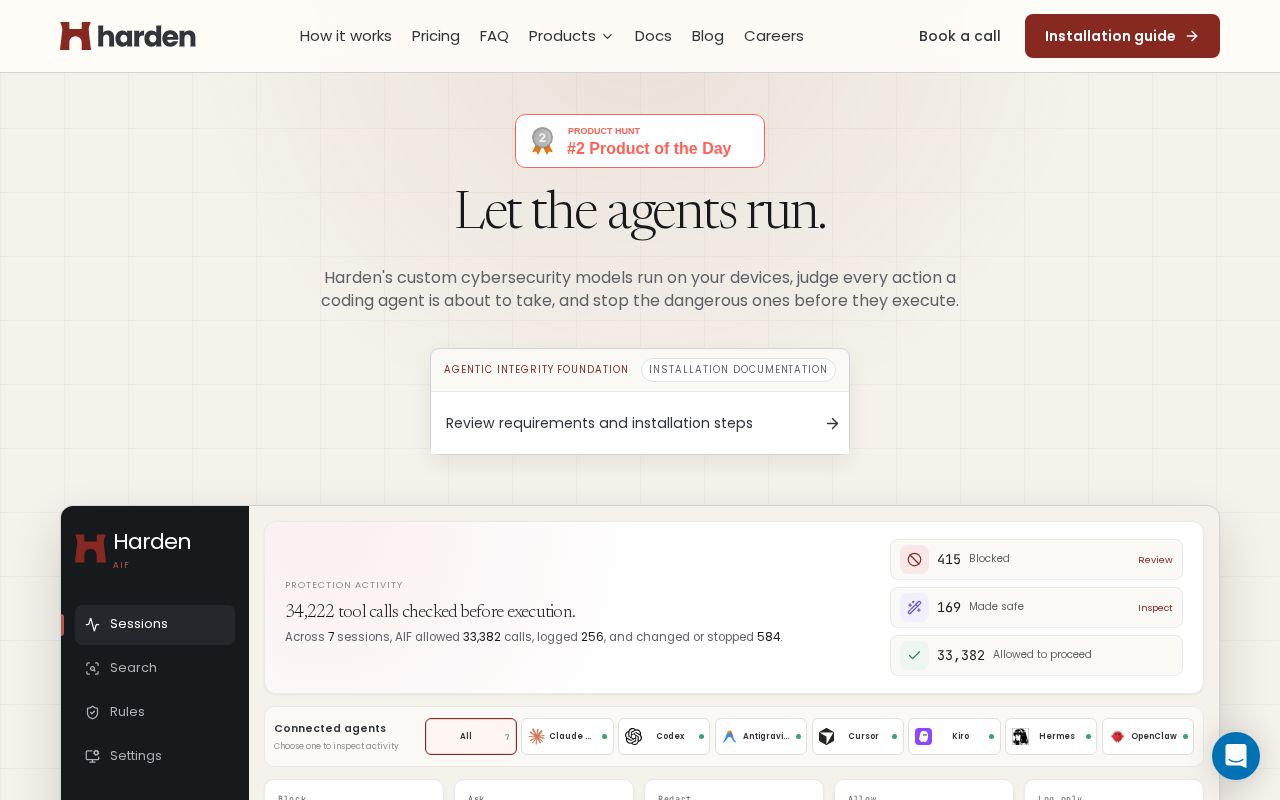Open Settings in dashboard sidebar
Image resolution: width=1280 pixels, height=800 pixels.
click(155, 756)
